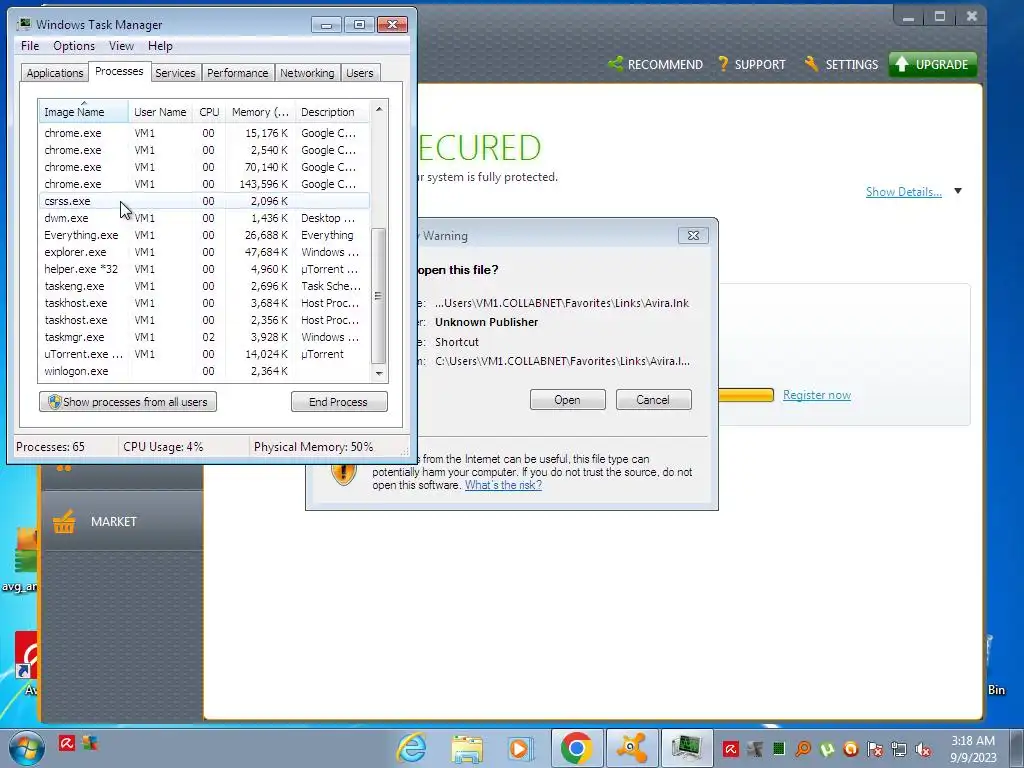Click the End Process button
The height and width of the screenshot is (768, 1024).
pyautogui.click(x=339, y=402)
